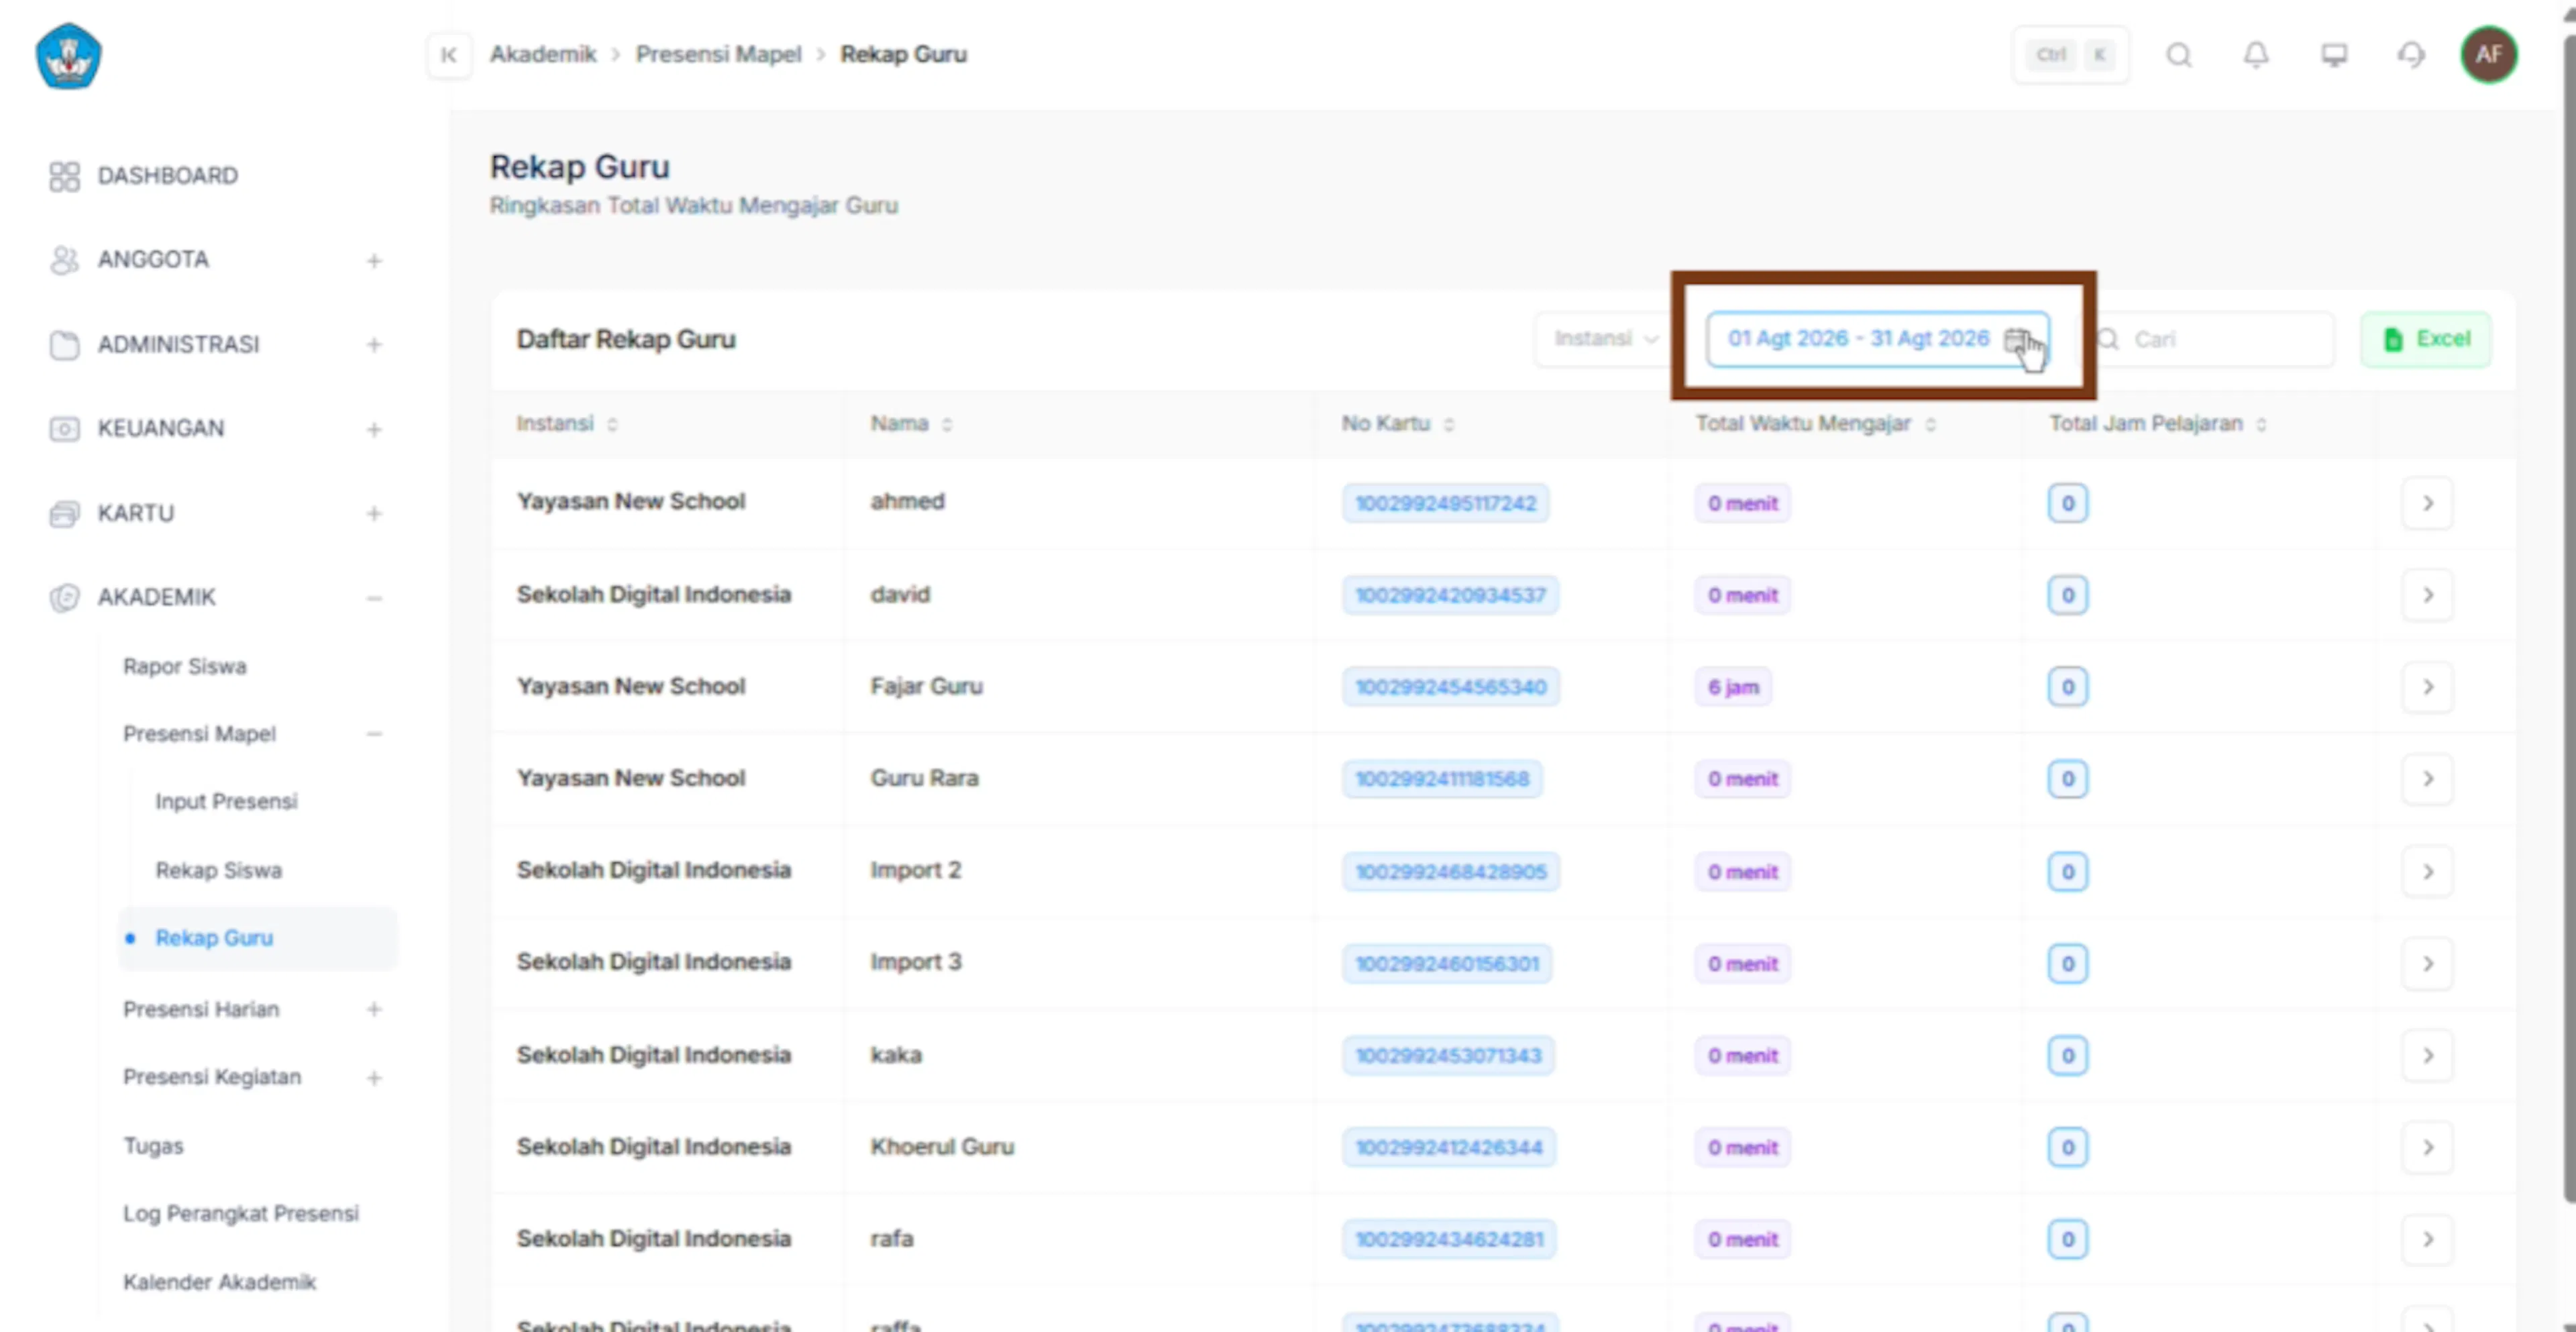The height and width of the screenshot is (1332, 2576).
Task: Click the Anggota people icon
Action: tap(64, 260)
